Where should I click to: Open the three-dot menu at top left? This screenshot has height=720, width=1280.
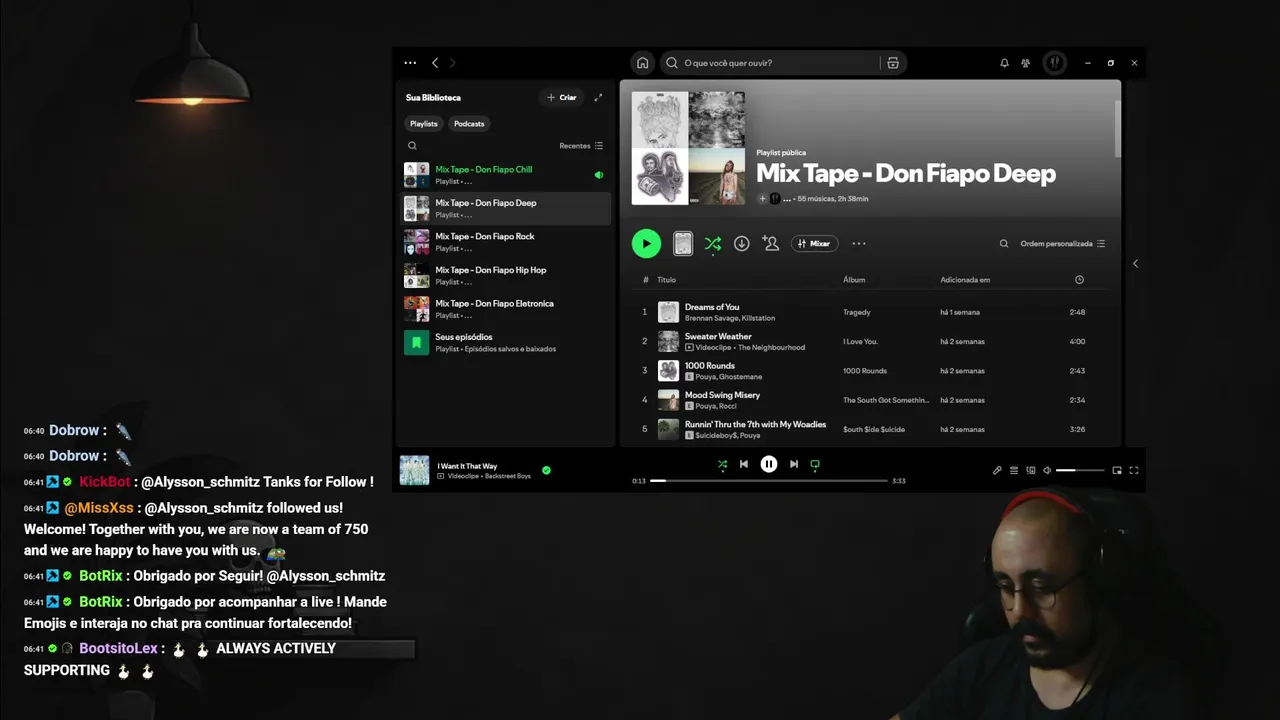410,63
